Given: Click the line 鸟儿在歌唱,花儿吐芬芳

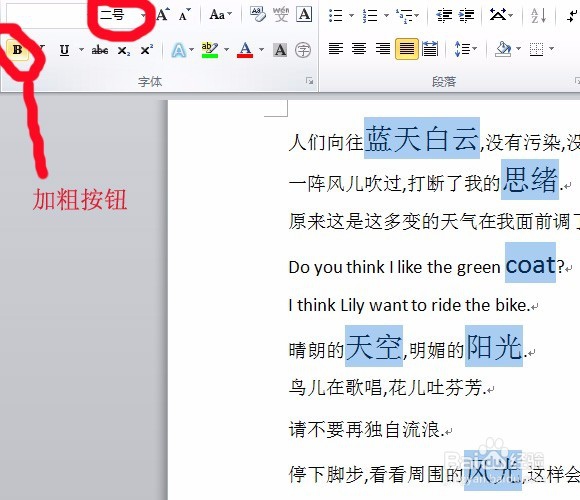Looking at the screenshot, I should click(387, 388).
